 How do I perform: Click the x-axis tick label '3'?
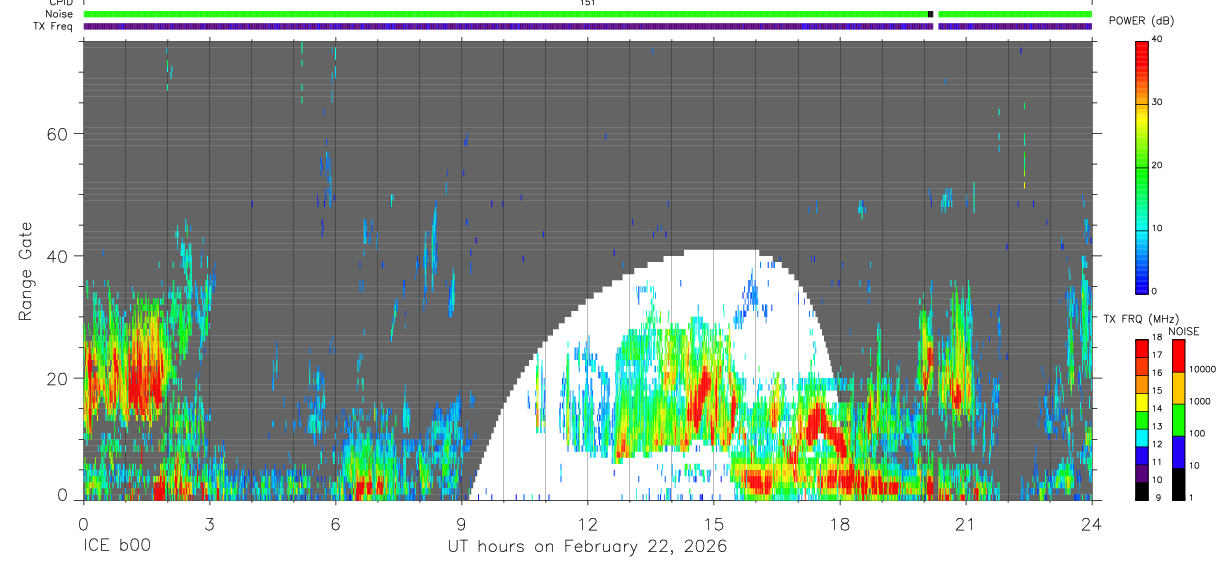[x=209, y=524]
